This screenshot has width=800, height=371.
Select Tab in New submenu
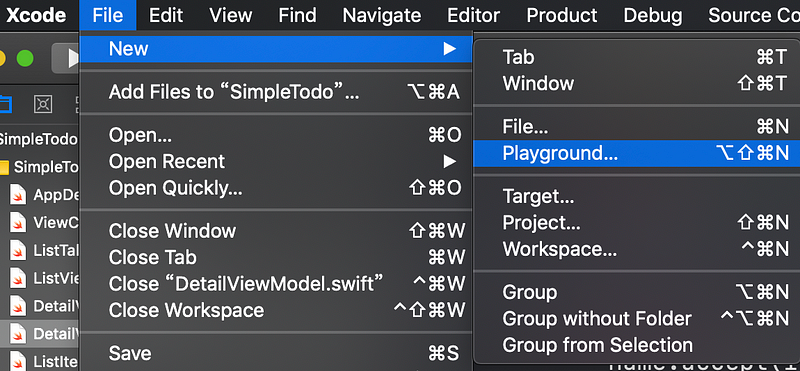(x=637, y=57)
